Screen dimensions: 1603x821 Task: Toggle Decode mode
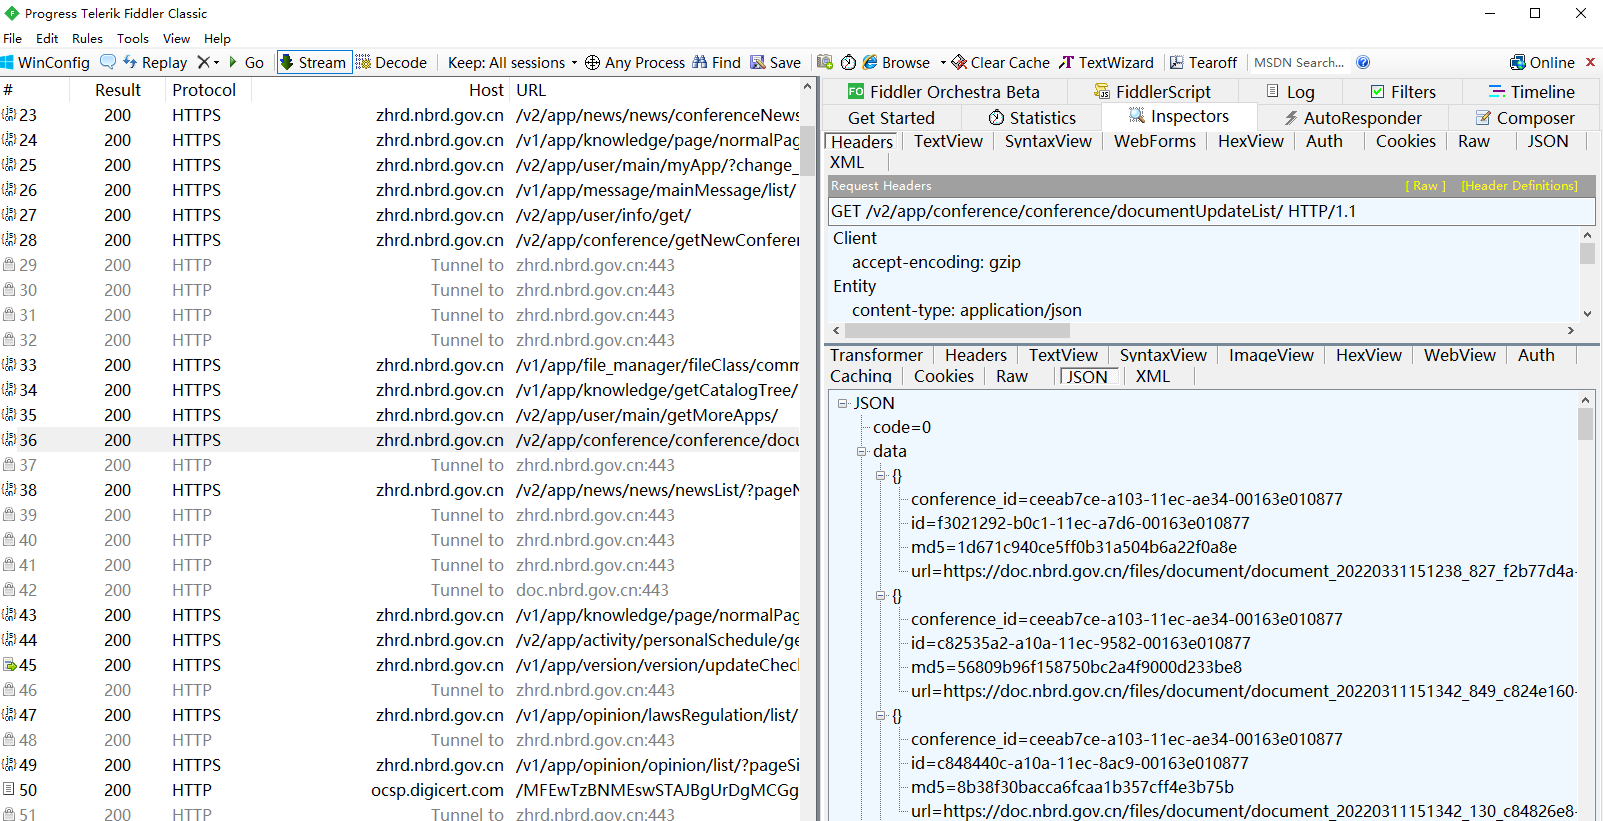[x=391, y=62]
